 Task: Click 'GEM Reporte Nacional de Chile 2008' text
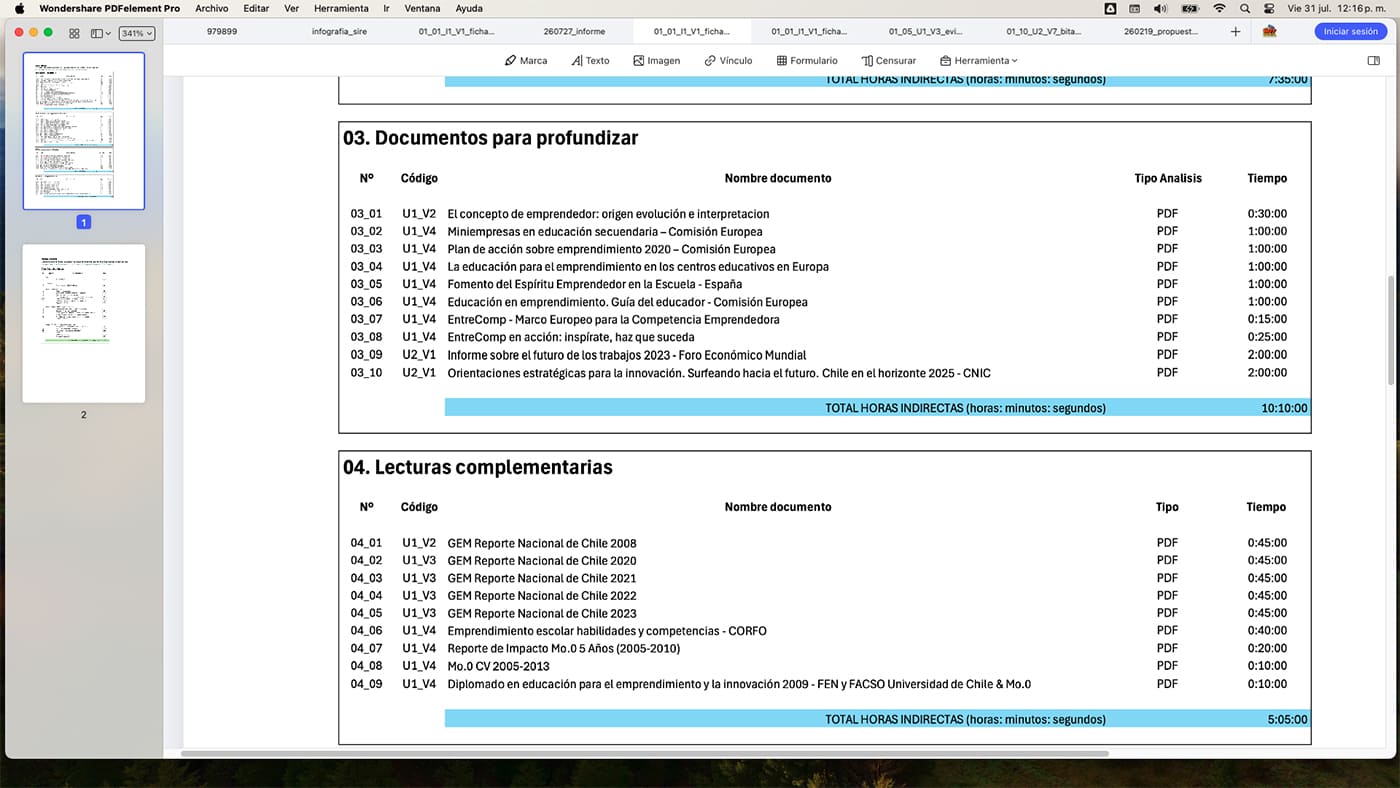(541, 543)
